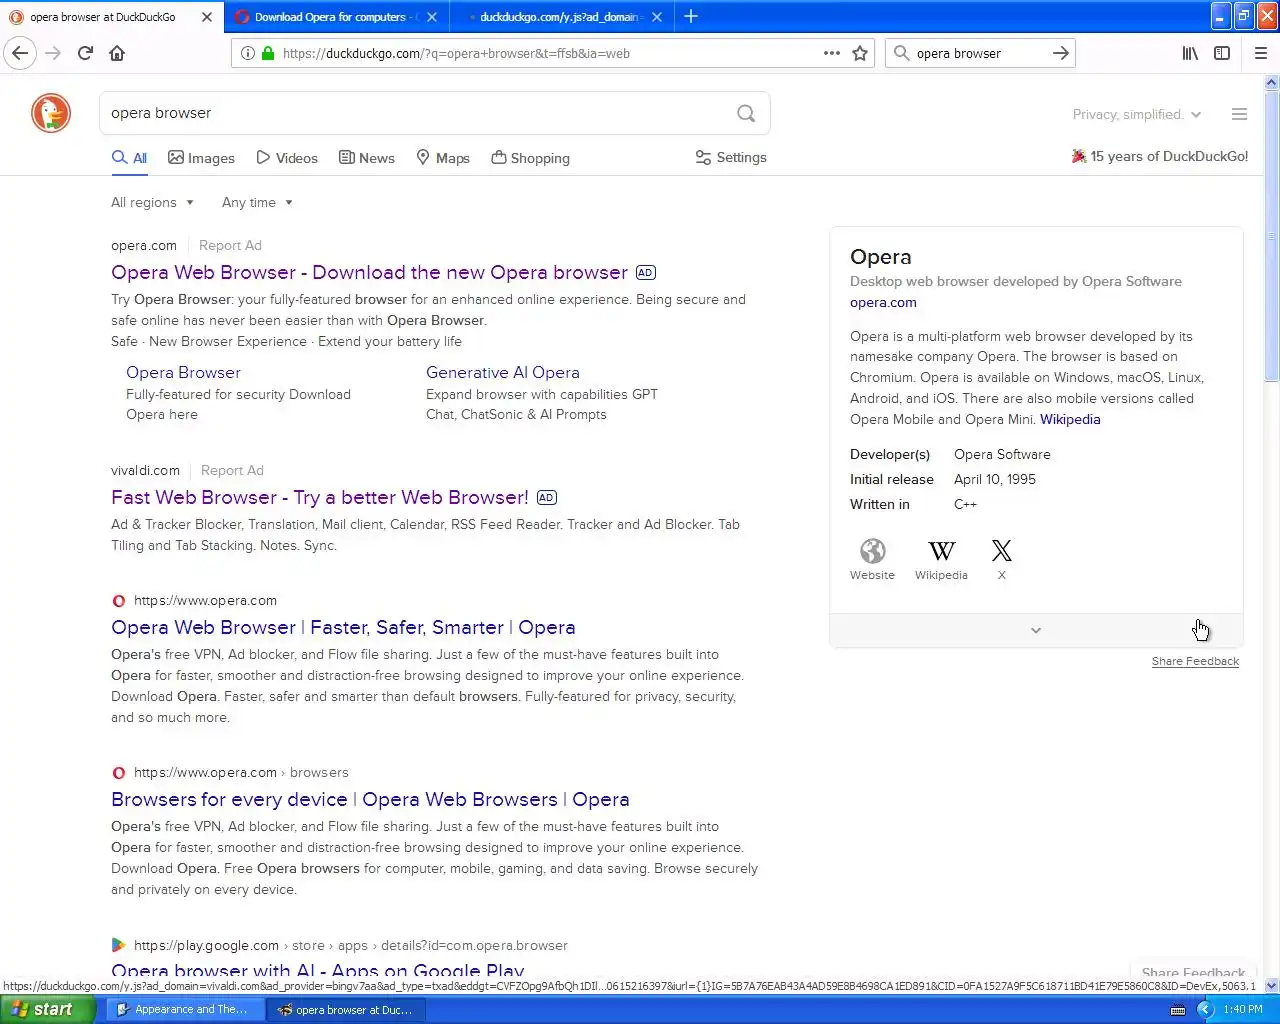
Task: Open 'Opera Web Browser | Faster, Safer, Smarter' result
Action: point(343,627)
